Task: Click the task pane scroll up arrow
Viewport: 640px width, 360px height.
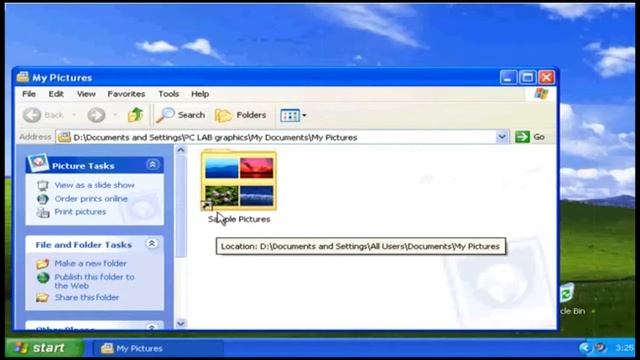Action: [181, 150]
